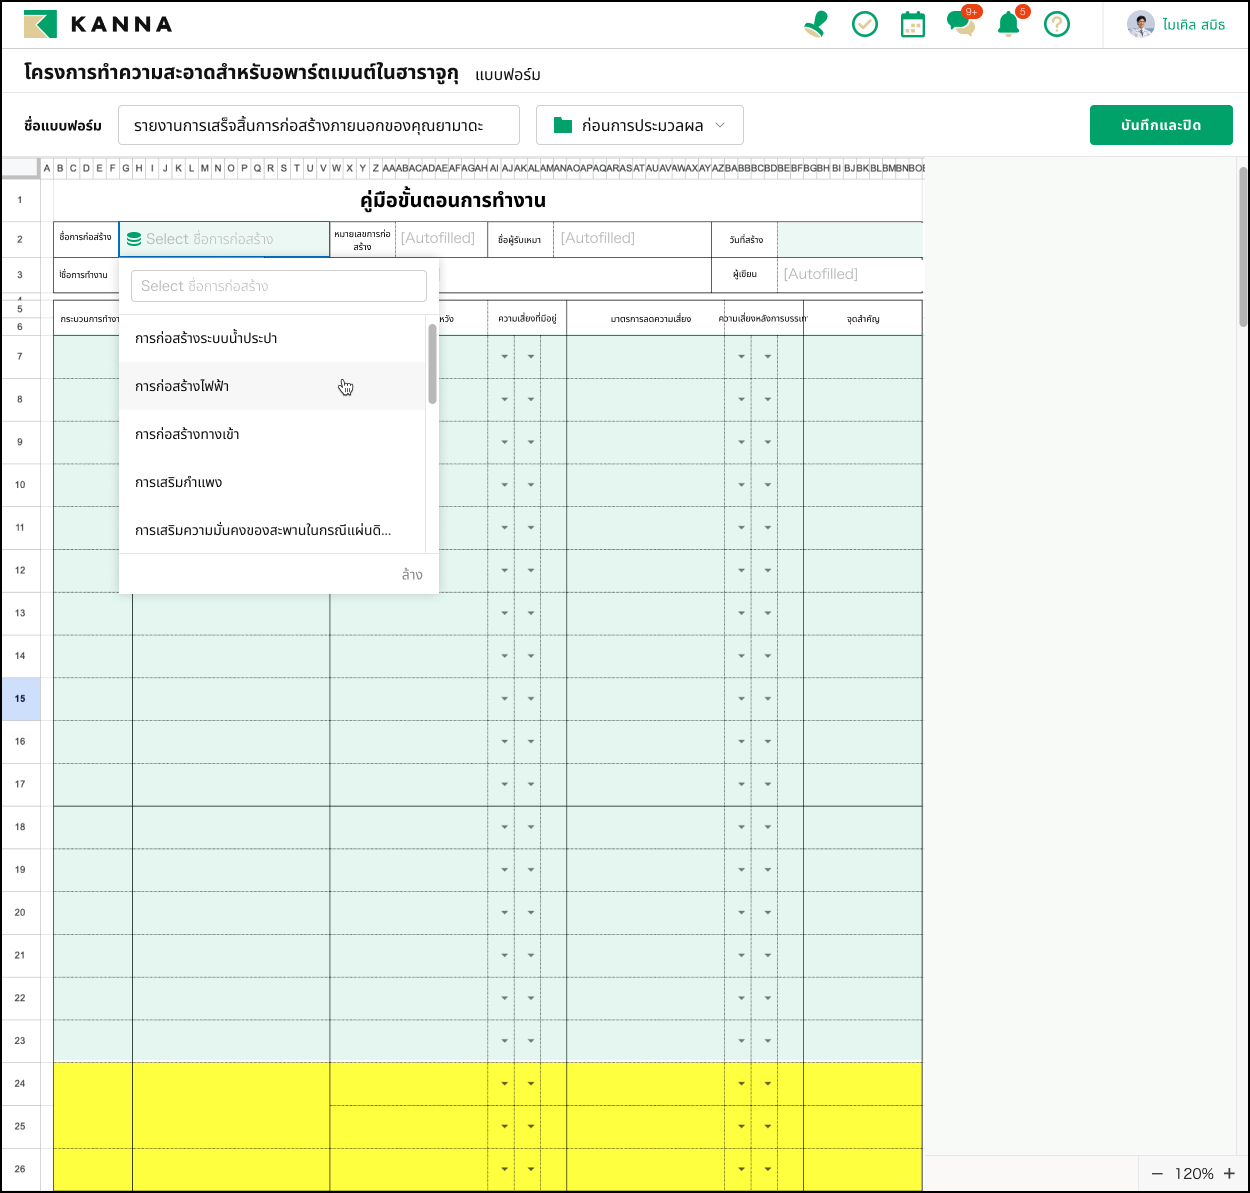Select การก่อสร้างไฟฟ้า from the list
The height and width of the screenshot is (1193, 1250).
point(182,386)
